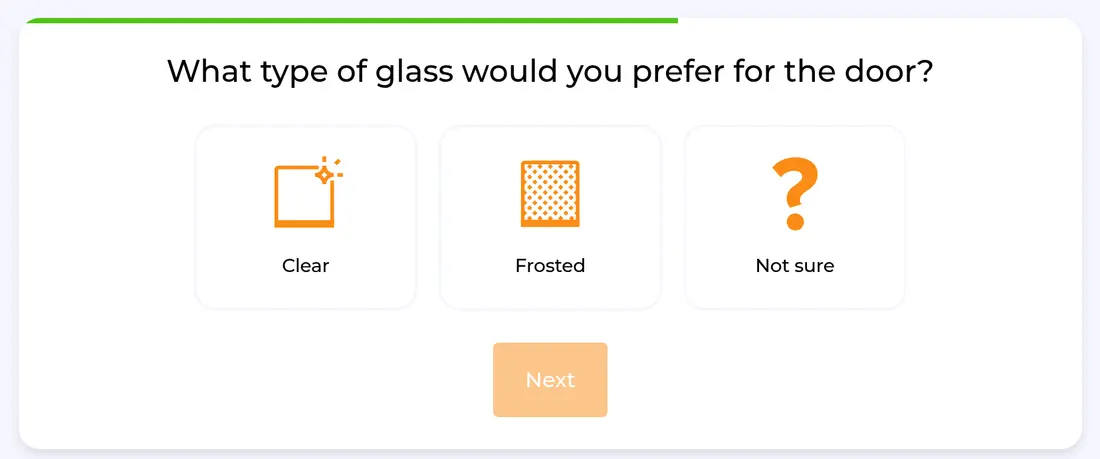Image resolution: width=1100 pixels, height=459 pixels.
Task: Click the bottom edge of the clear pane icon
Action: pyautogui.click(x=304, y=224)
